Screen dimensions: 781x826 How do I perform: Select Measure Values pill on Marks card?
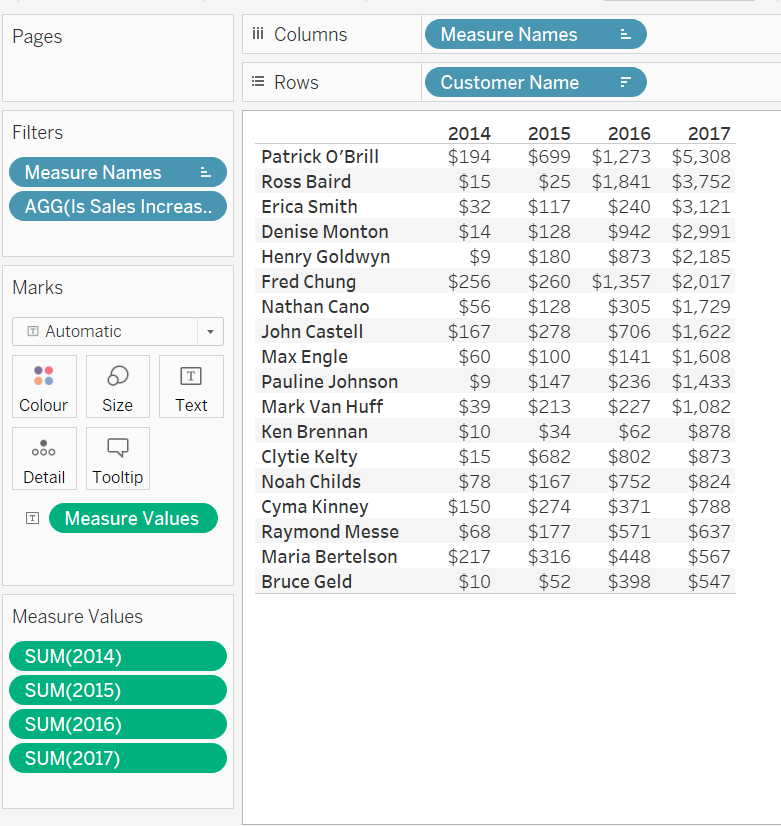click(133, 518)
